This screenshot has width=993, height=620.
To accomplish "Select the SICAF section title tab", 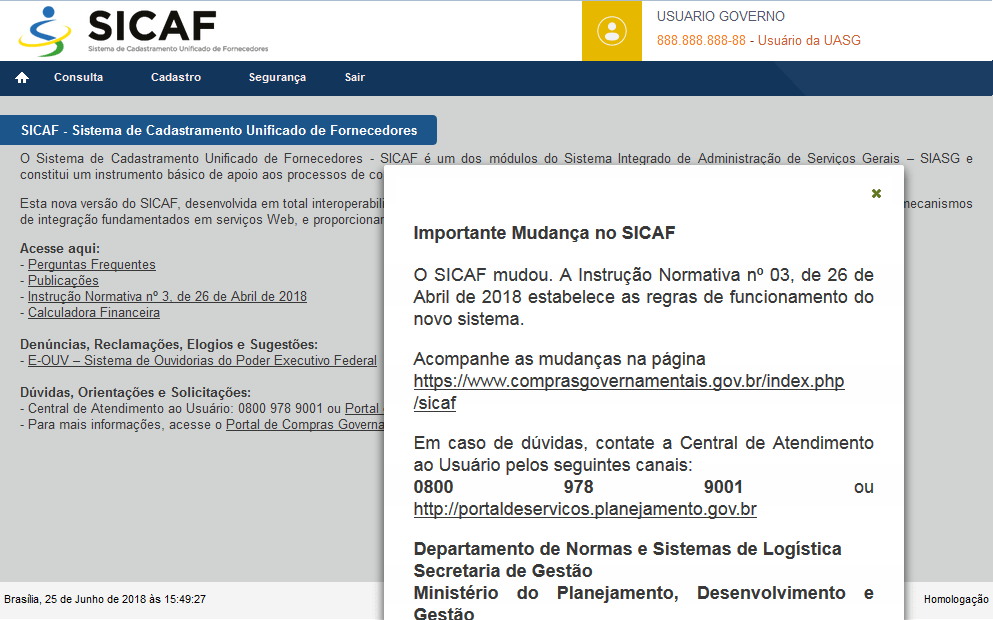I will (218, 130).
